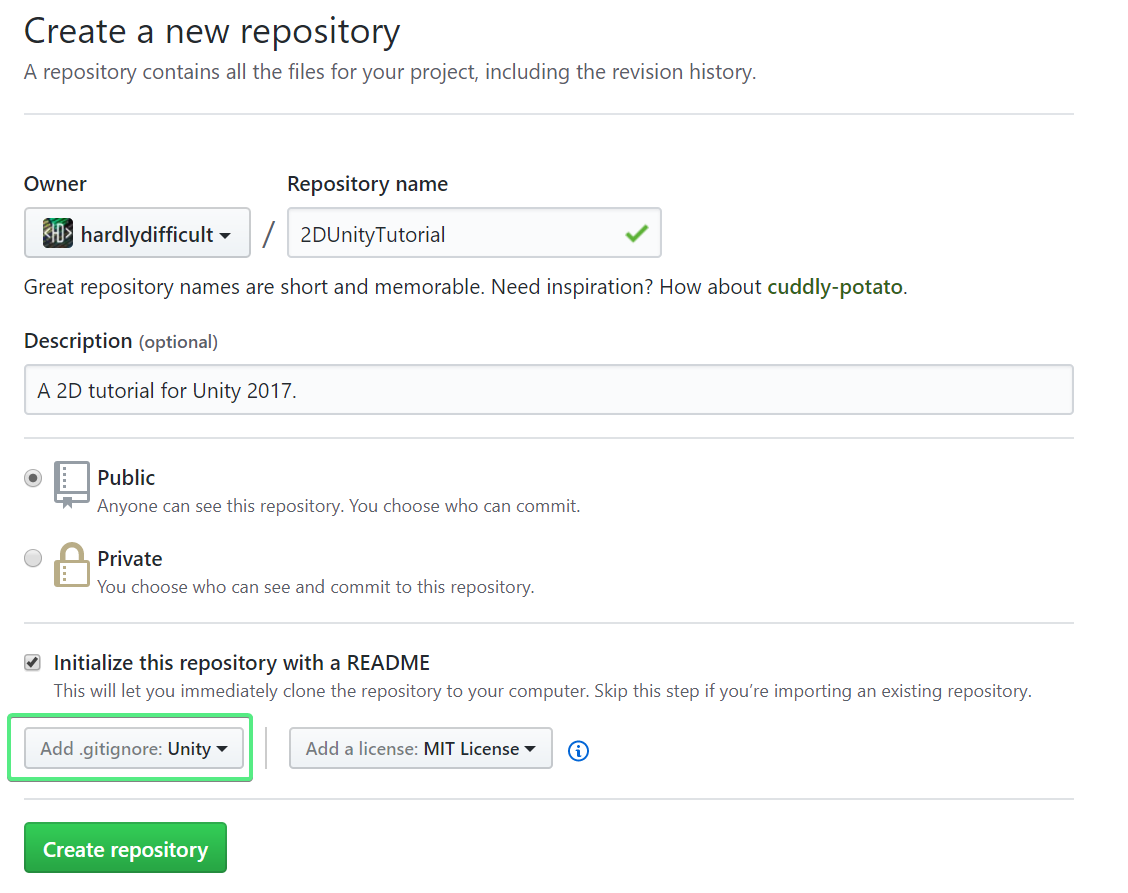Edit the Repository name field
This screenshot has height=893, width=1128.
click(x=474, y=233)
